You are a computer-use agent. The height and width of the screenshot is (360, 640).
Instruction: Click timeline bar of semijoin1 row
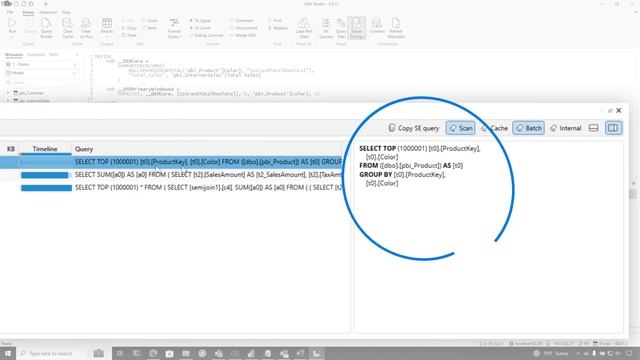[47, 188]
